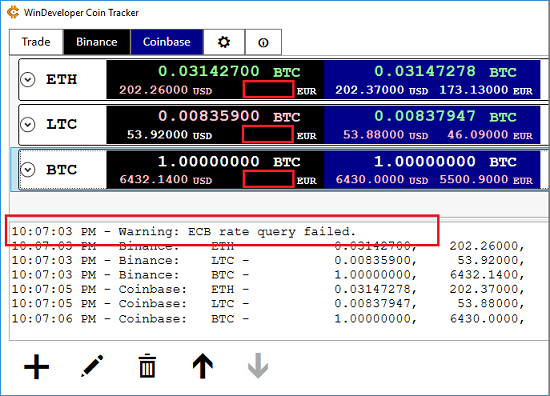Expand the BTC row chevron

pos(28,170)
